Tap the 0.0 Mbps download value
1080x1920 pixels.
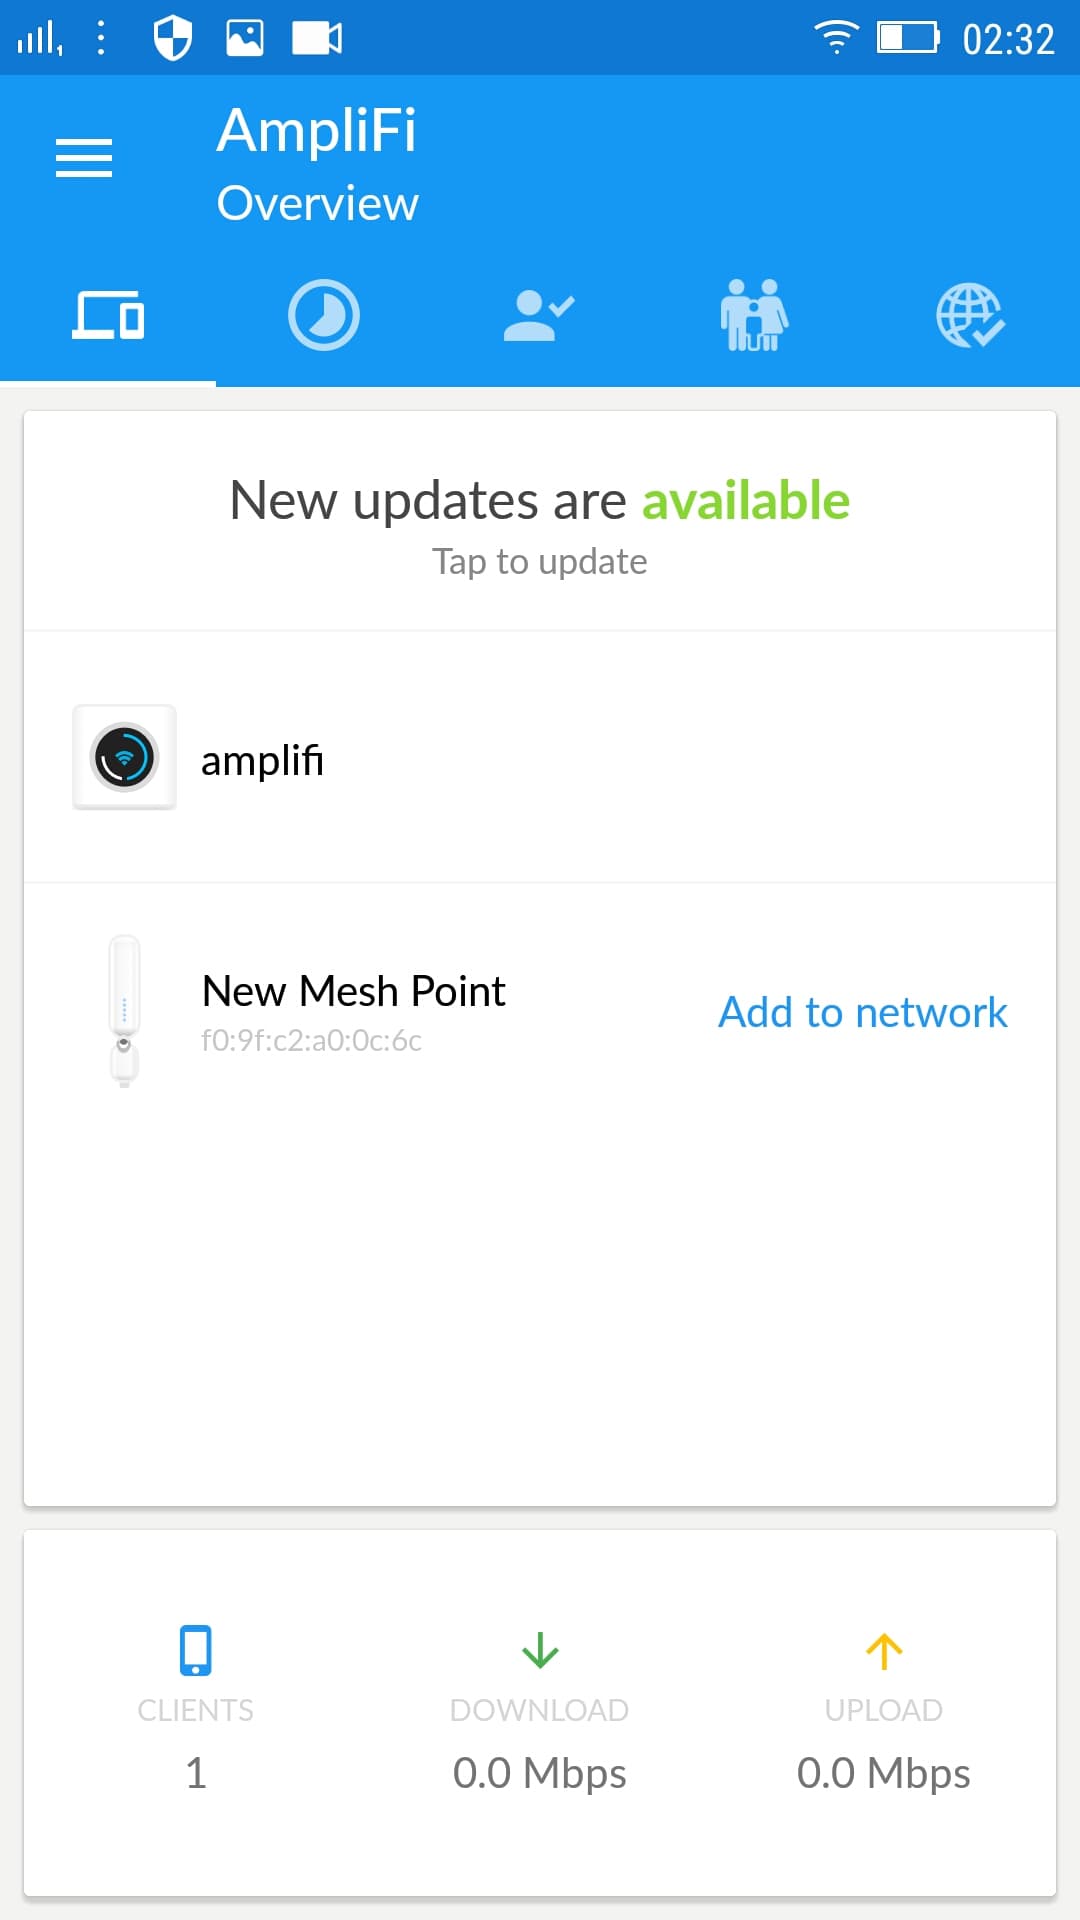click(x=540, y=1773)
